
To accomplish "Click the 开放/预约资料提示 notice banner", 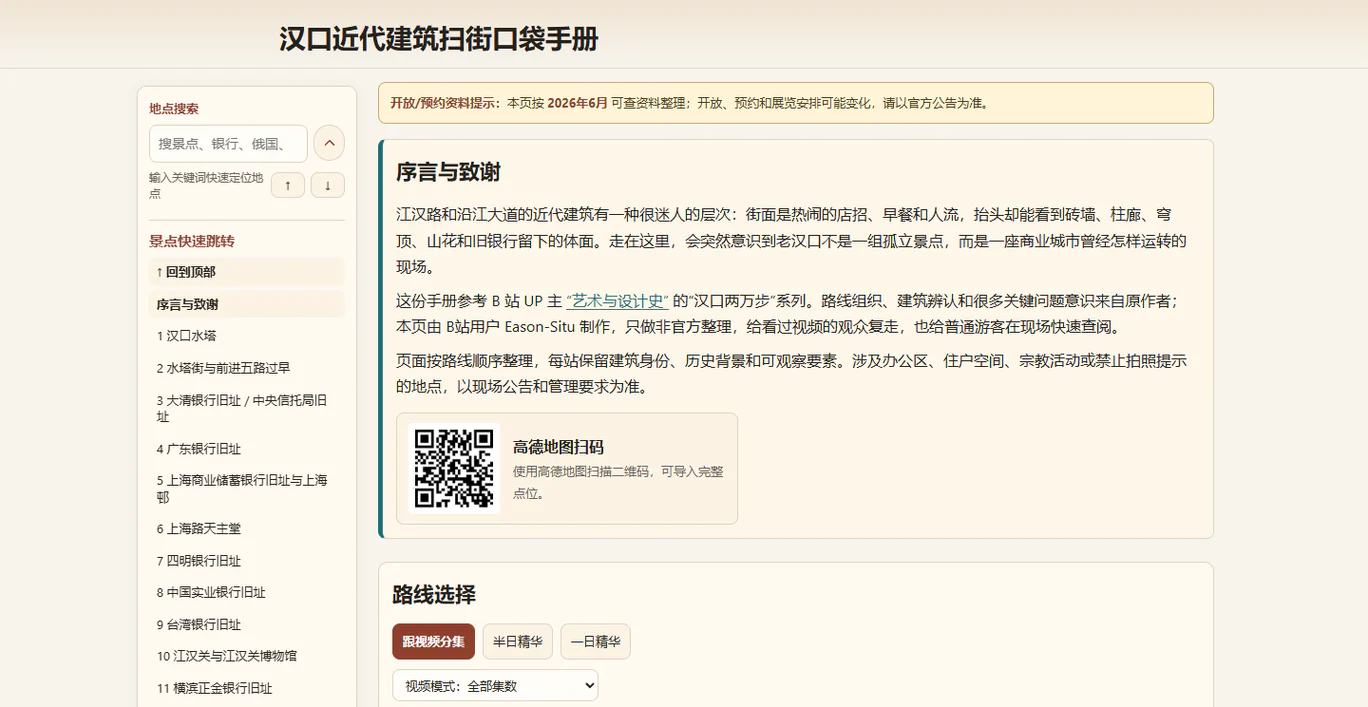I will tap(796, 103).
